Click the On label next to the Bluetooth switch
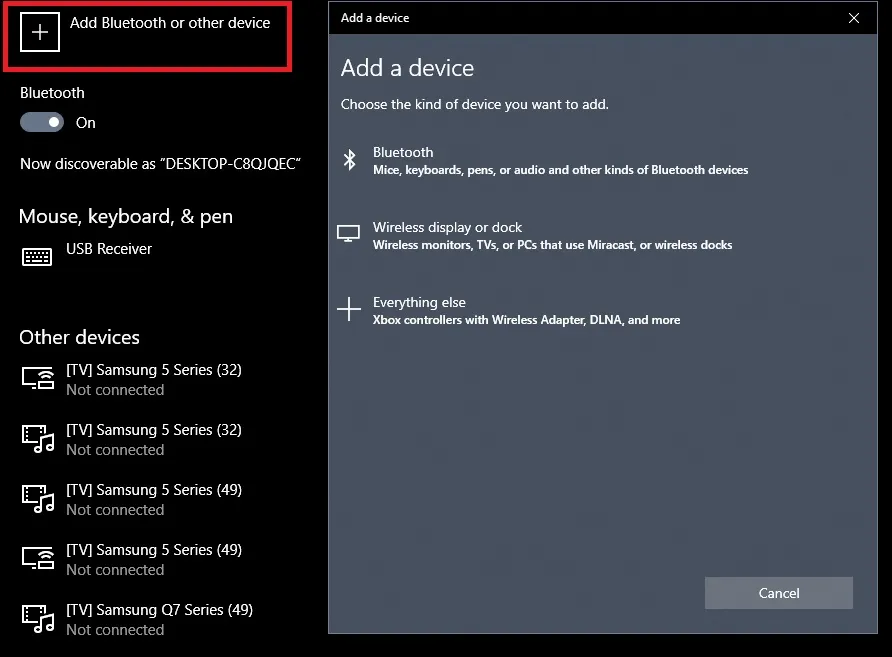892x657 pixels. [x=86, y=123]
